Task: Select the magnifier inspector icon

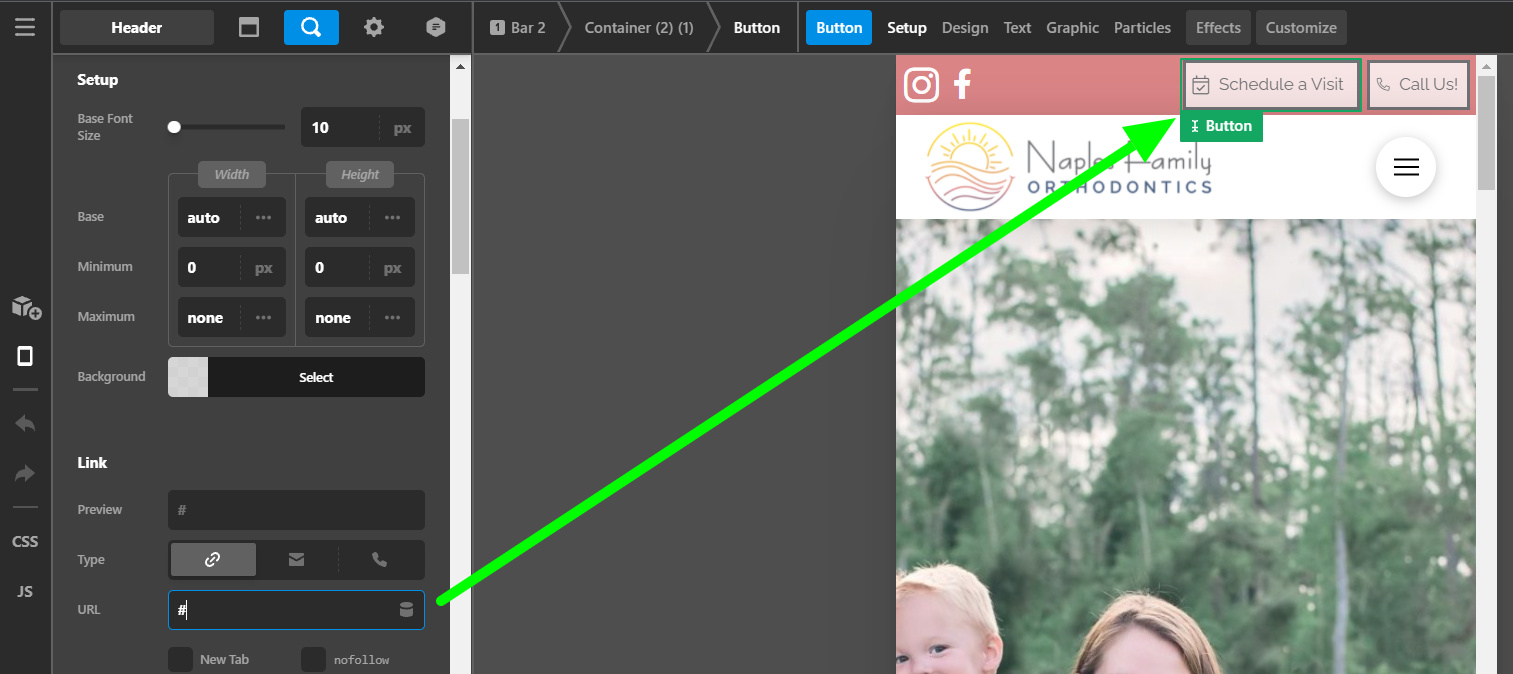Action: [311, 28]
